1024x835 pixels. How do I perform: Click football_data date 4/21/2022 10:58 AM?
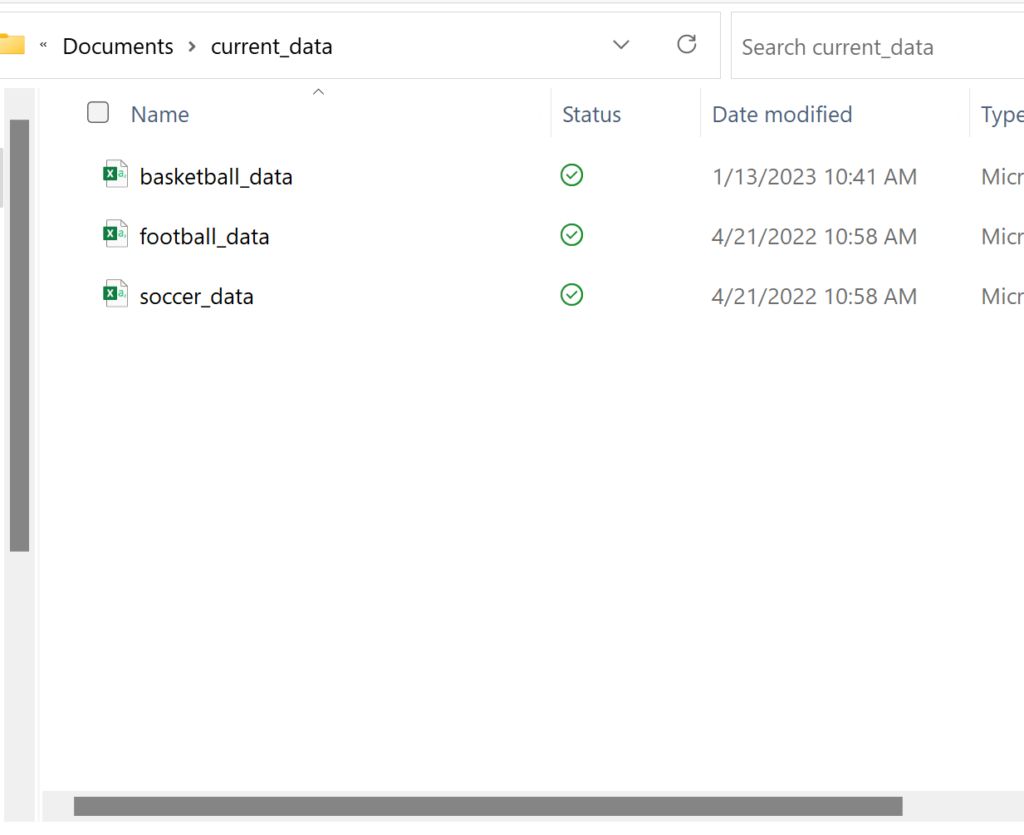(x=814, y=236)
